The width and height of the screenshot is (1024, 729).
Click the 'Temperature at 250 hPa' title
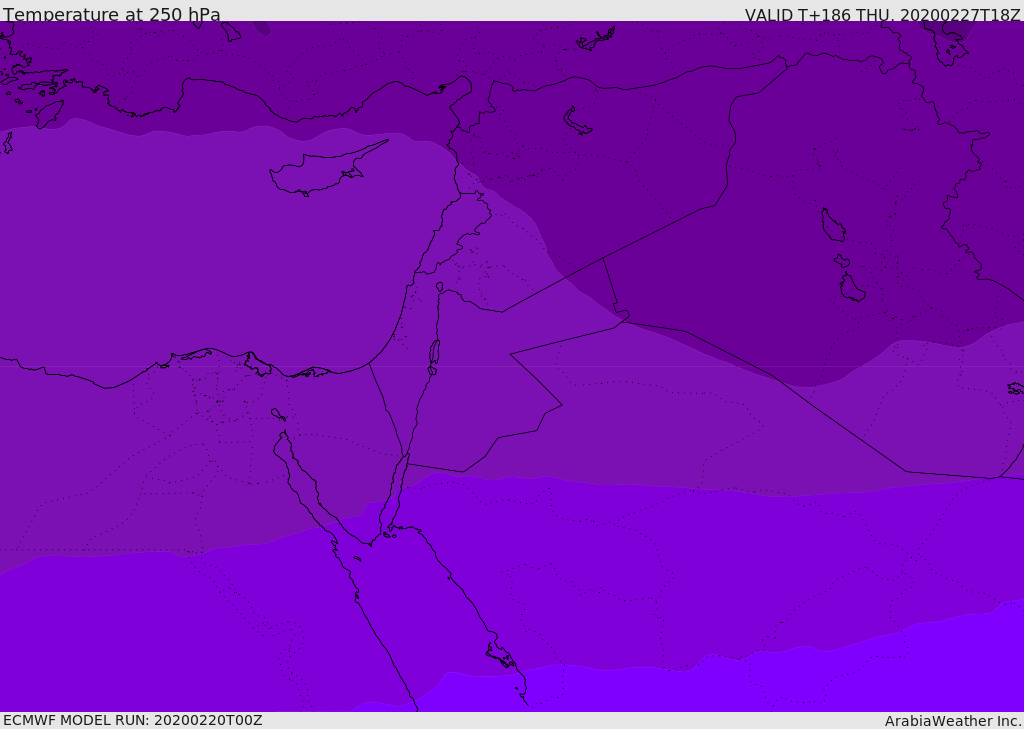click(x=112, y=14)
